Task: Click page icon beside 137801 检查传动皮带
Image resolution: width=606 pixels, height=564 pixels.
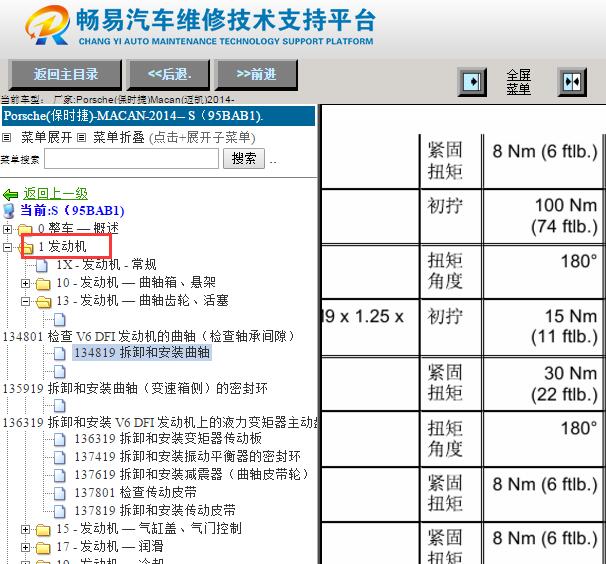Action: click(60, 493)
